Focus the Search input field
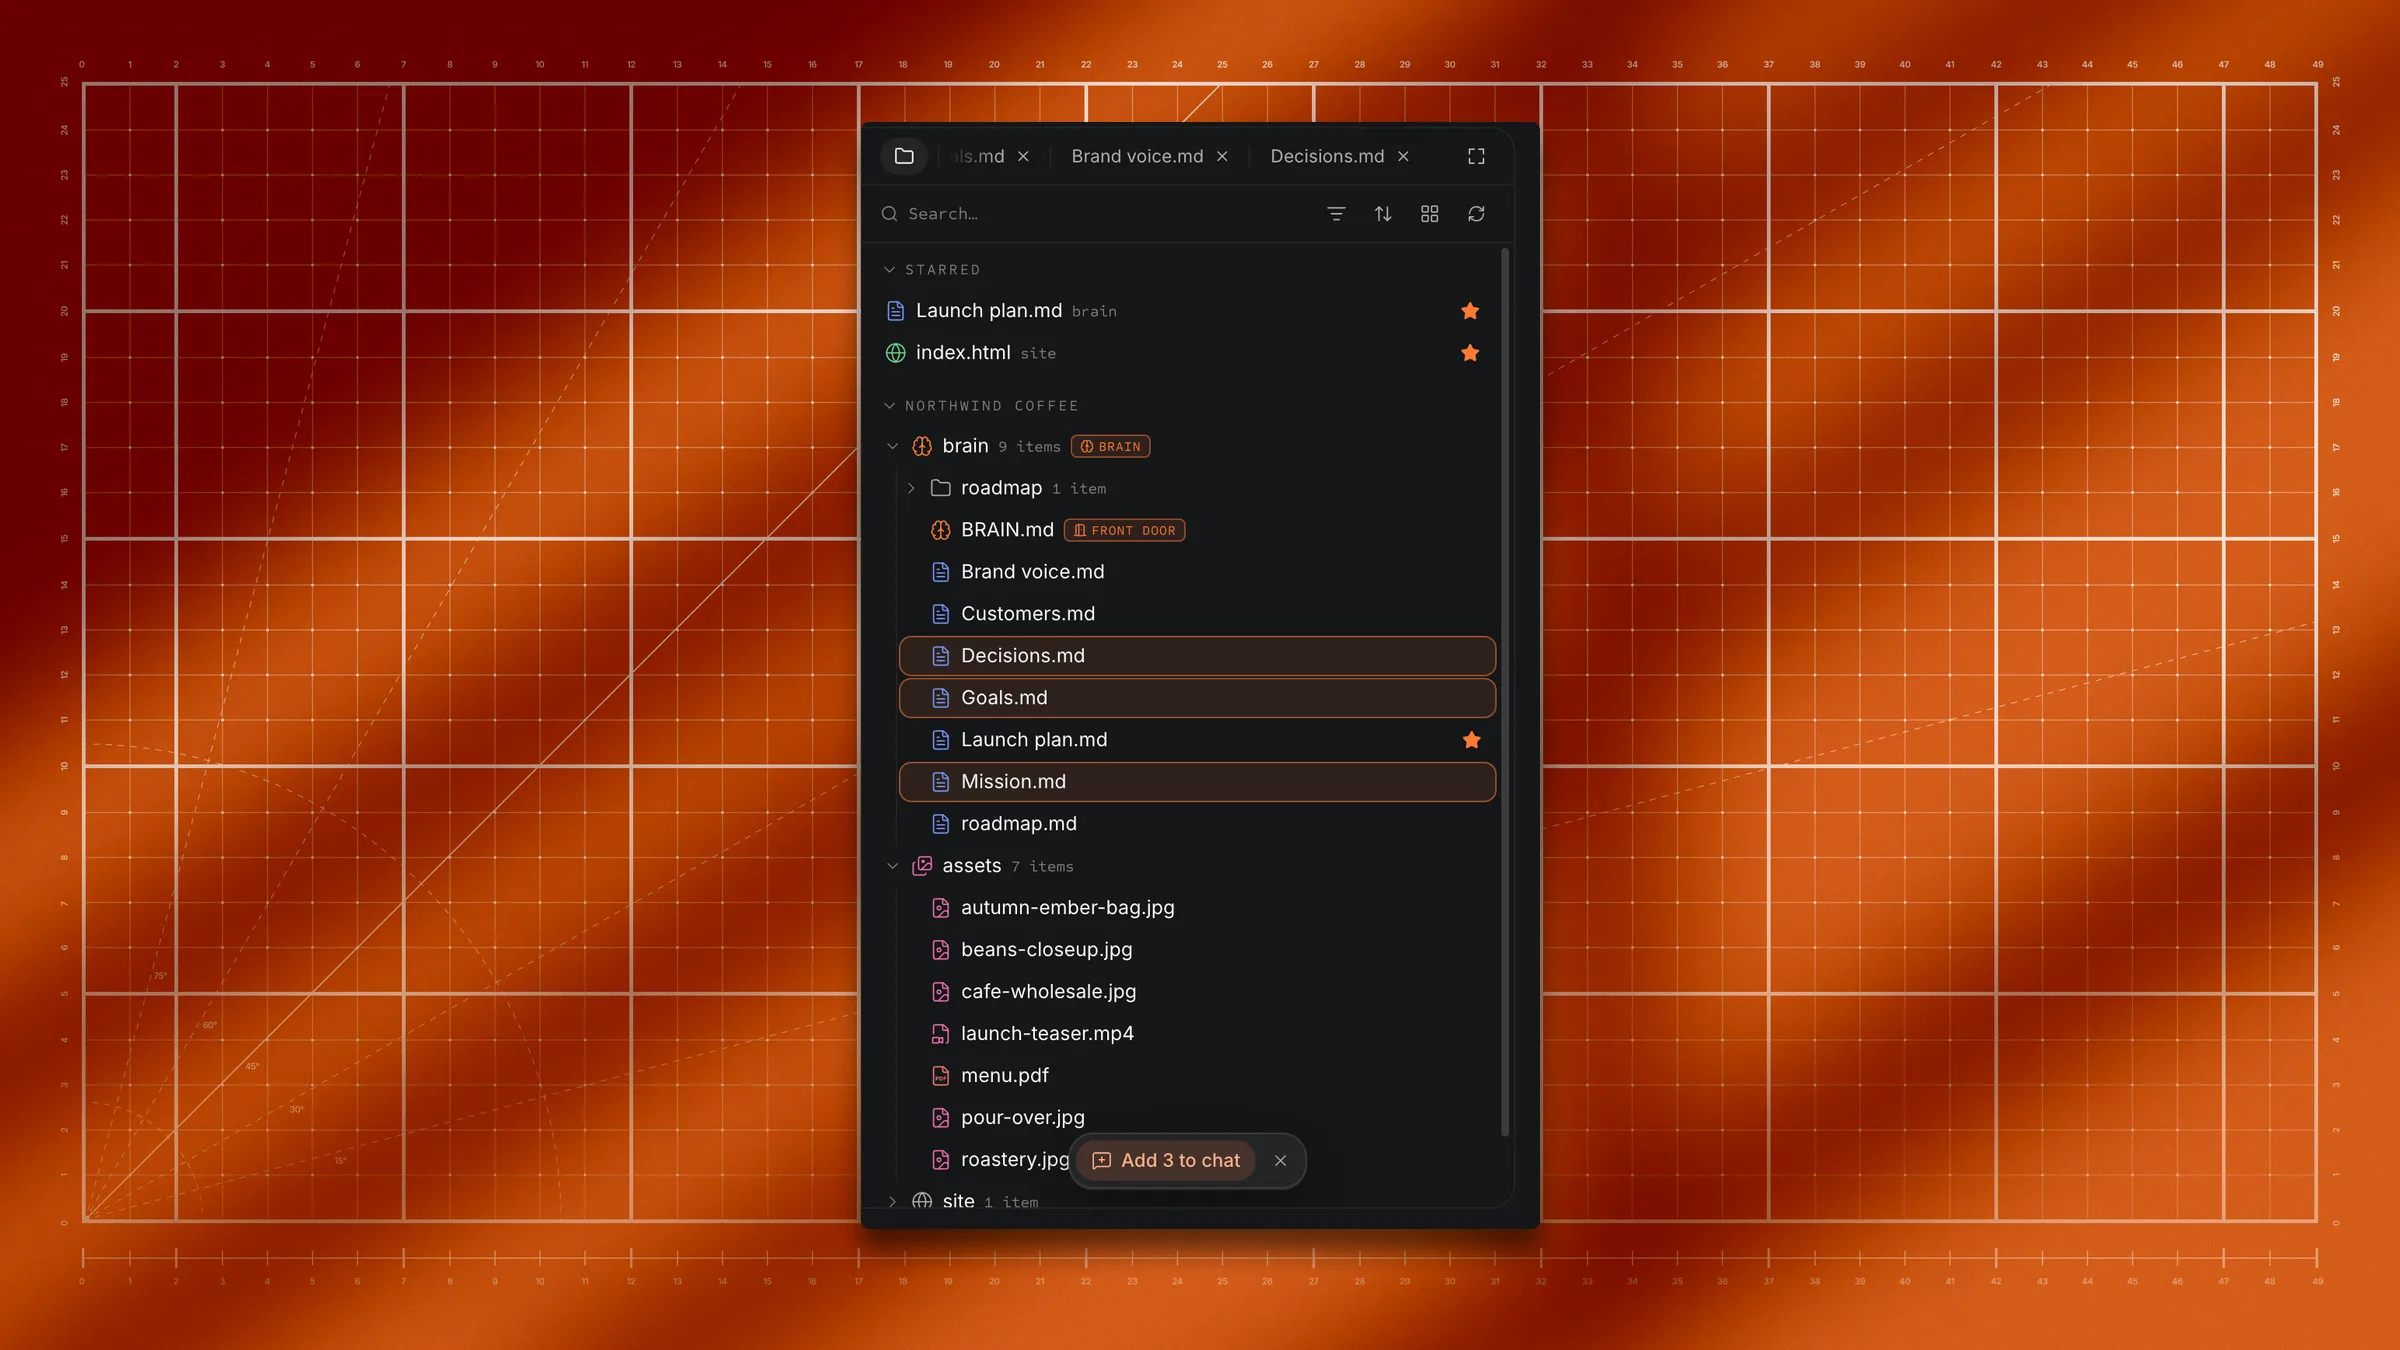 (x=1095, y=214)
